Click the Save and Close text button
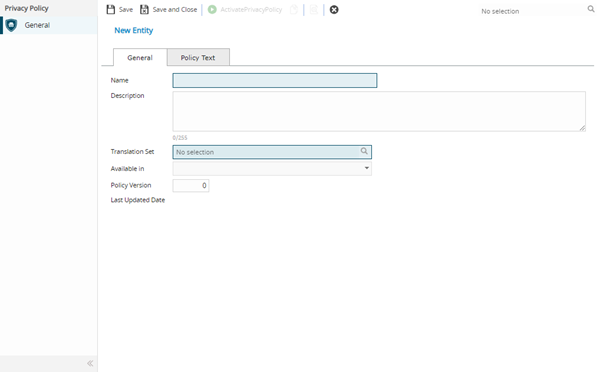The image size is (600, 372). pyautogui.click(x=175, y=10)
